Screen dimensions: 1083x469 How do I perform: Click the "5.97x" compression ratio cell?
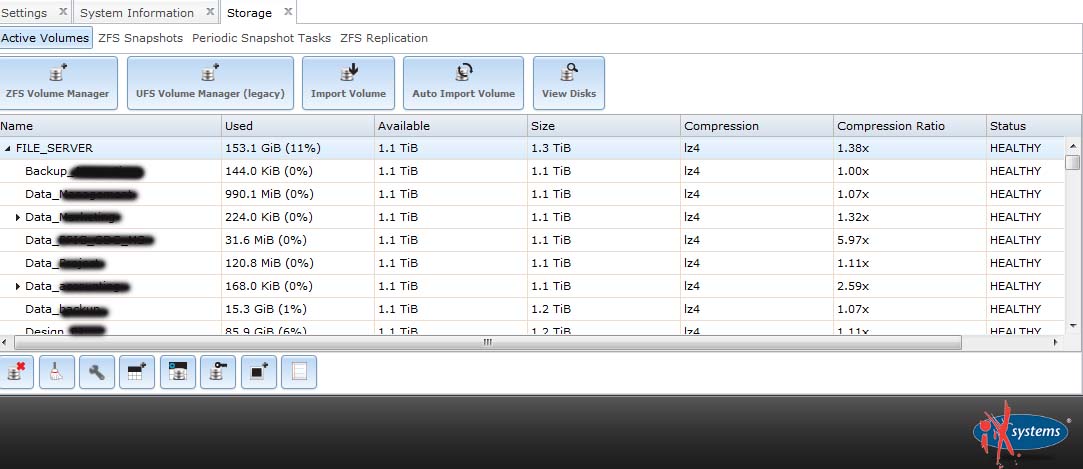coord(853,240)
